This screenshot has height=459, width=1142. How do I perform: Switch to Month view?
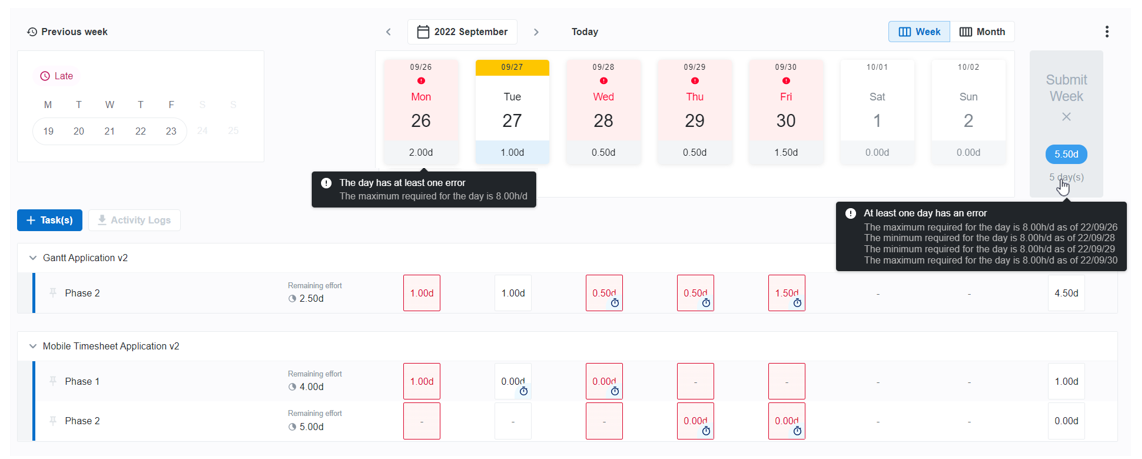[x=982, y=32]
